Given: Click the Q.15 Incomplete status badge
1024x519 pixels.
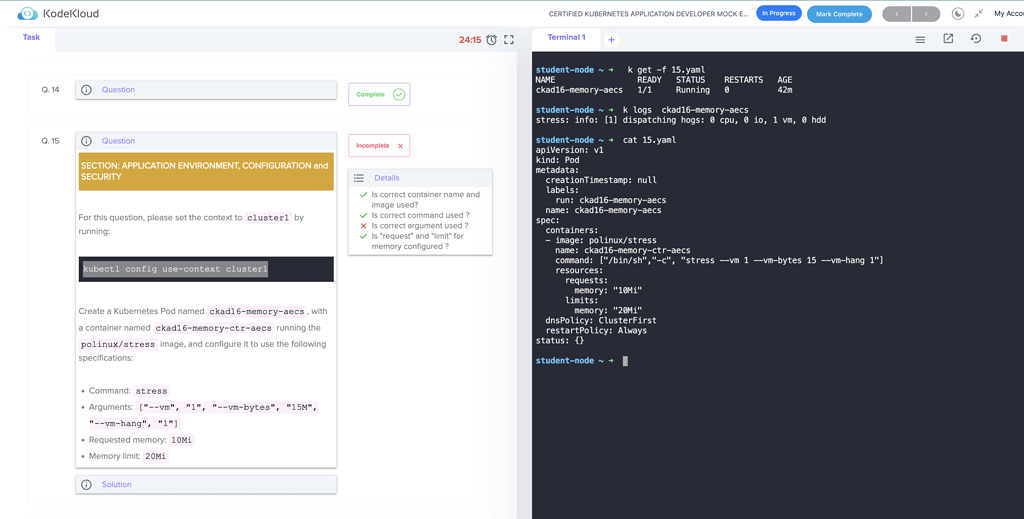Looking at the screenshot, I should [x=379, y=146].
